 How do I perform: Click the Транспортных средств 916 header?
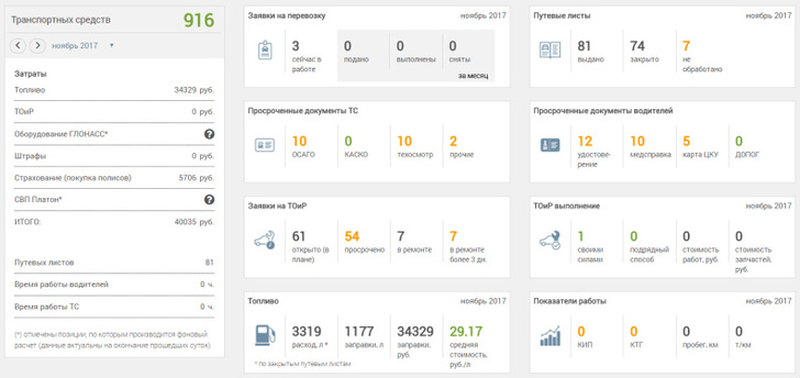113,20
